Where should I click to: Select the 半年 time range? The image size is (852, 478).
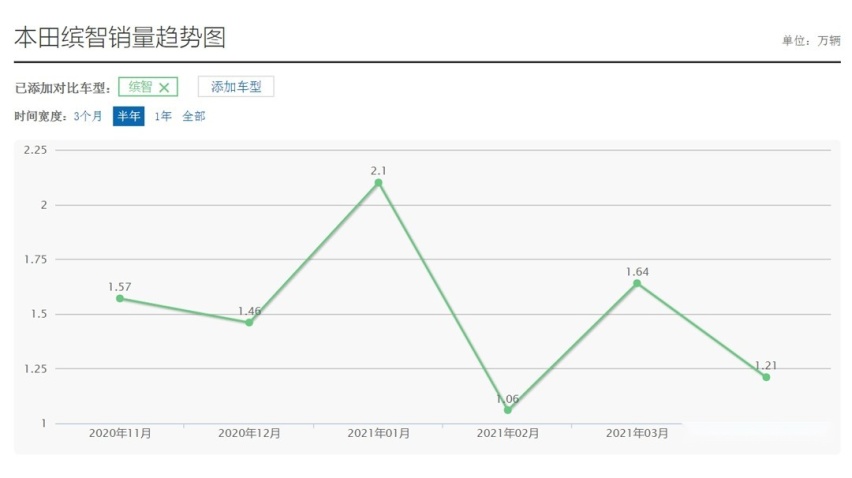[129, 116]
